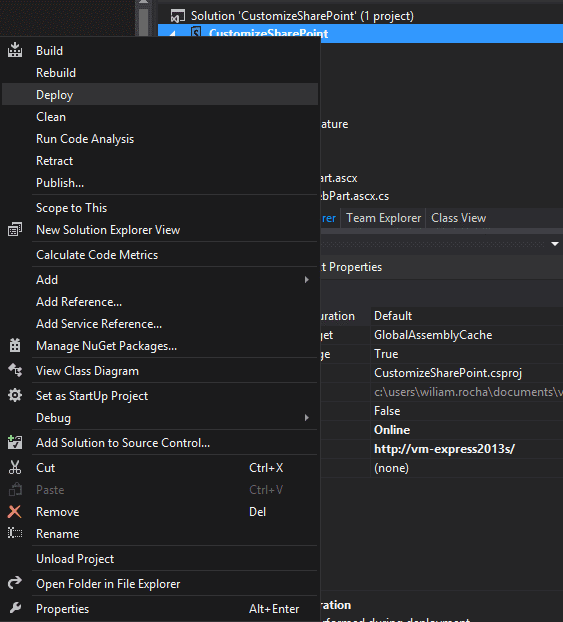The width and height of the screenshot is (563, 622).
Task: Expand the Add submenu arrow
Action: click(x=307, y=280)
